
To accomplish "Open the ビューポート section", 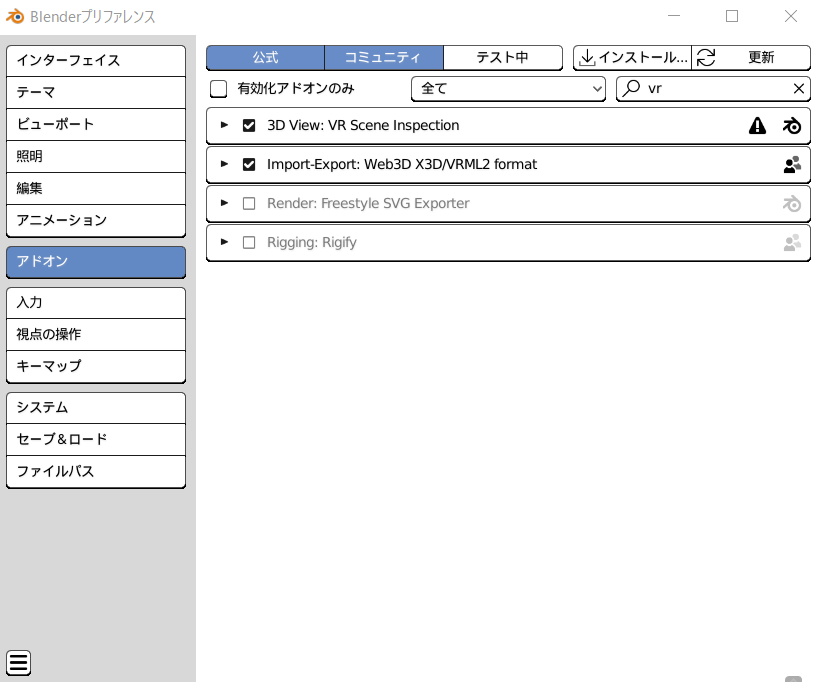I will point(96,125).
